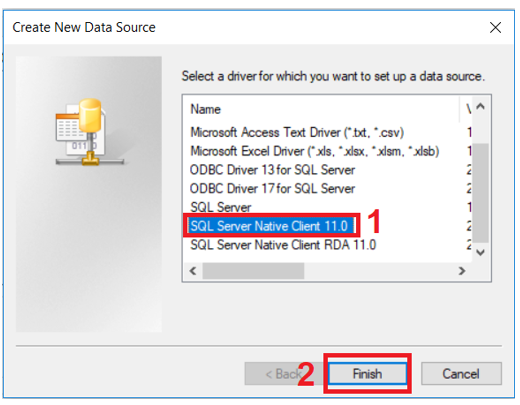Click the horizontal scrollbar thumb in driver list
Image resolution: width=520 pixels, height=405 pixels.
[x=253, y=271]
